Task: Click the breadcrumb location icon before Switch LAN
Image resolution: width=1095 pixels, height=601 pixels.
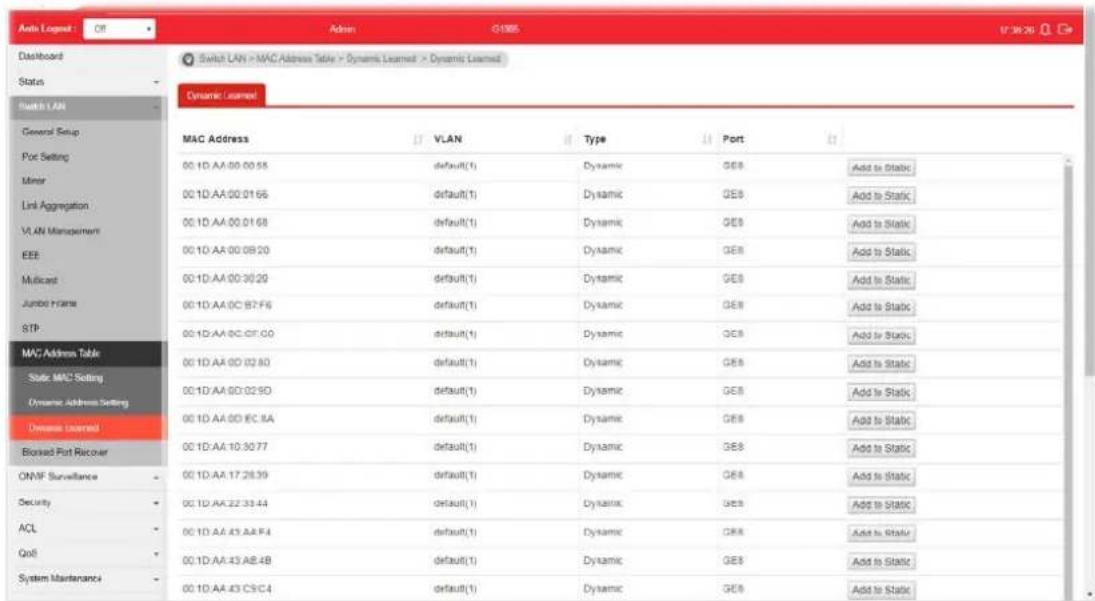Action: tap(188, 59)
